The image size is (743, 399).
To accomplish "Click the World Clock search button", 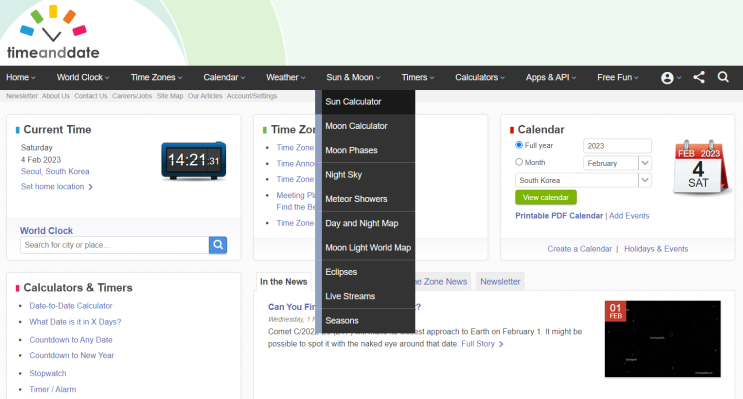I will pyautogui.click(x=218, y=245).
